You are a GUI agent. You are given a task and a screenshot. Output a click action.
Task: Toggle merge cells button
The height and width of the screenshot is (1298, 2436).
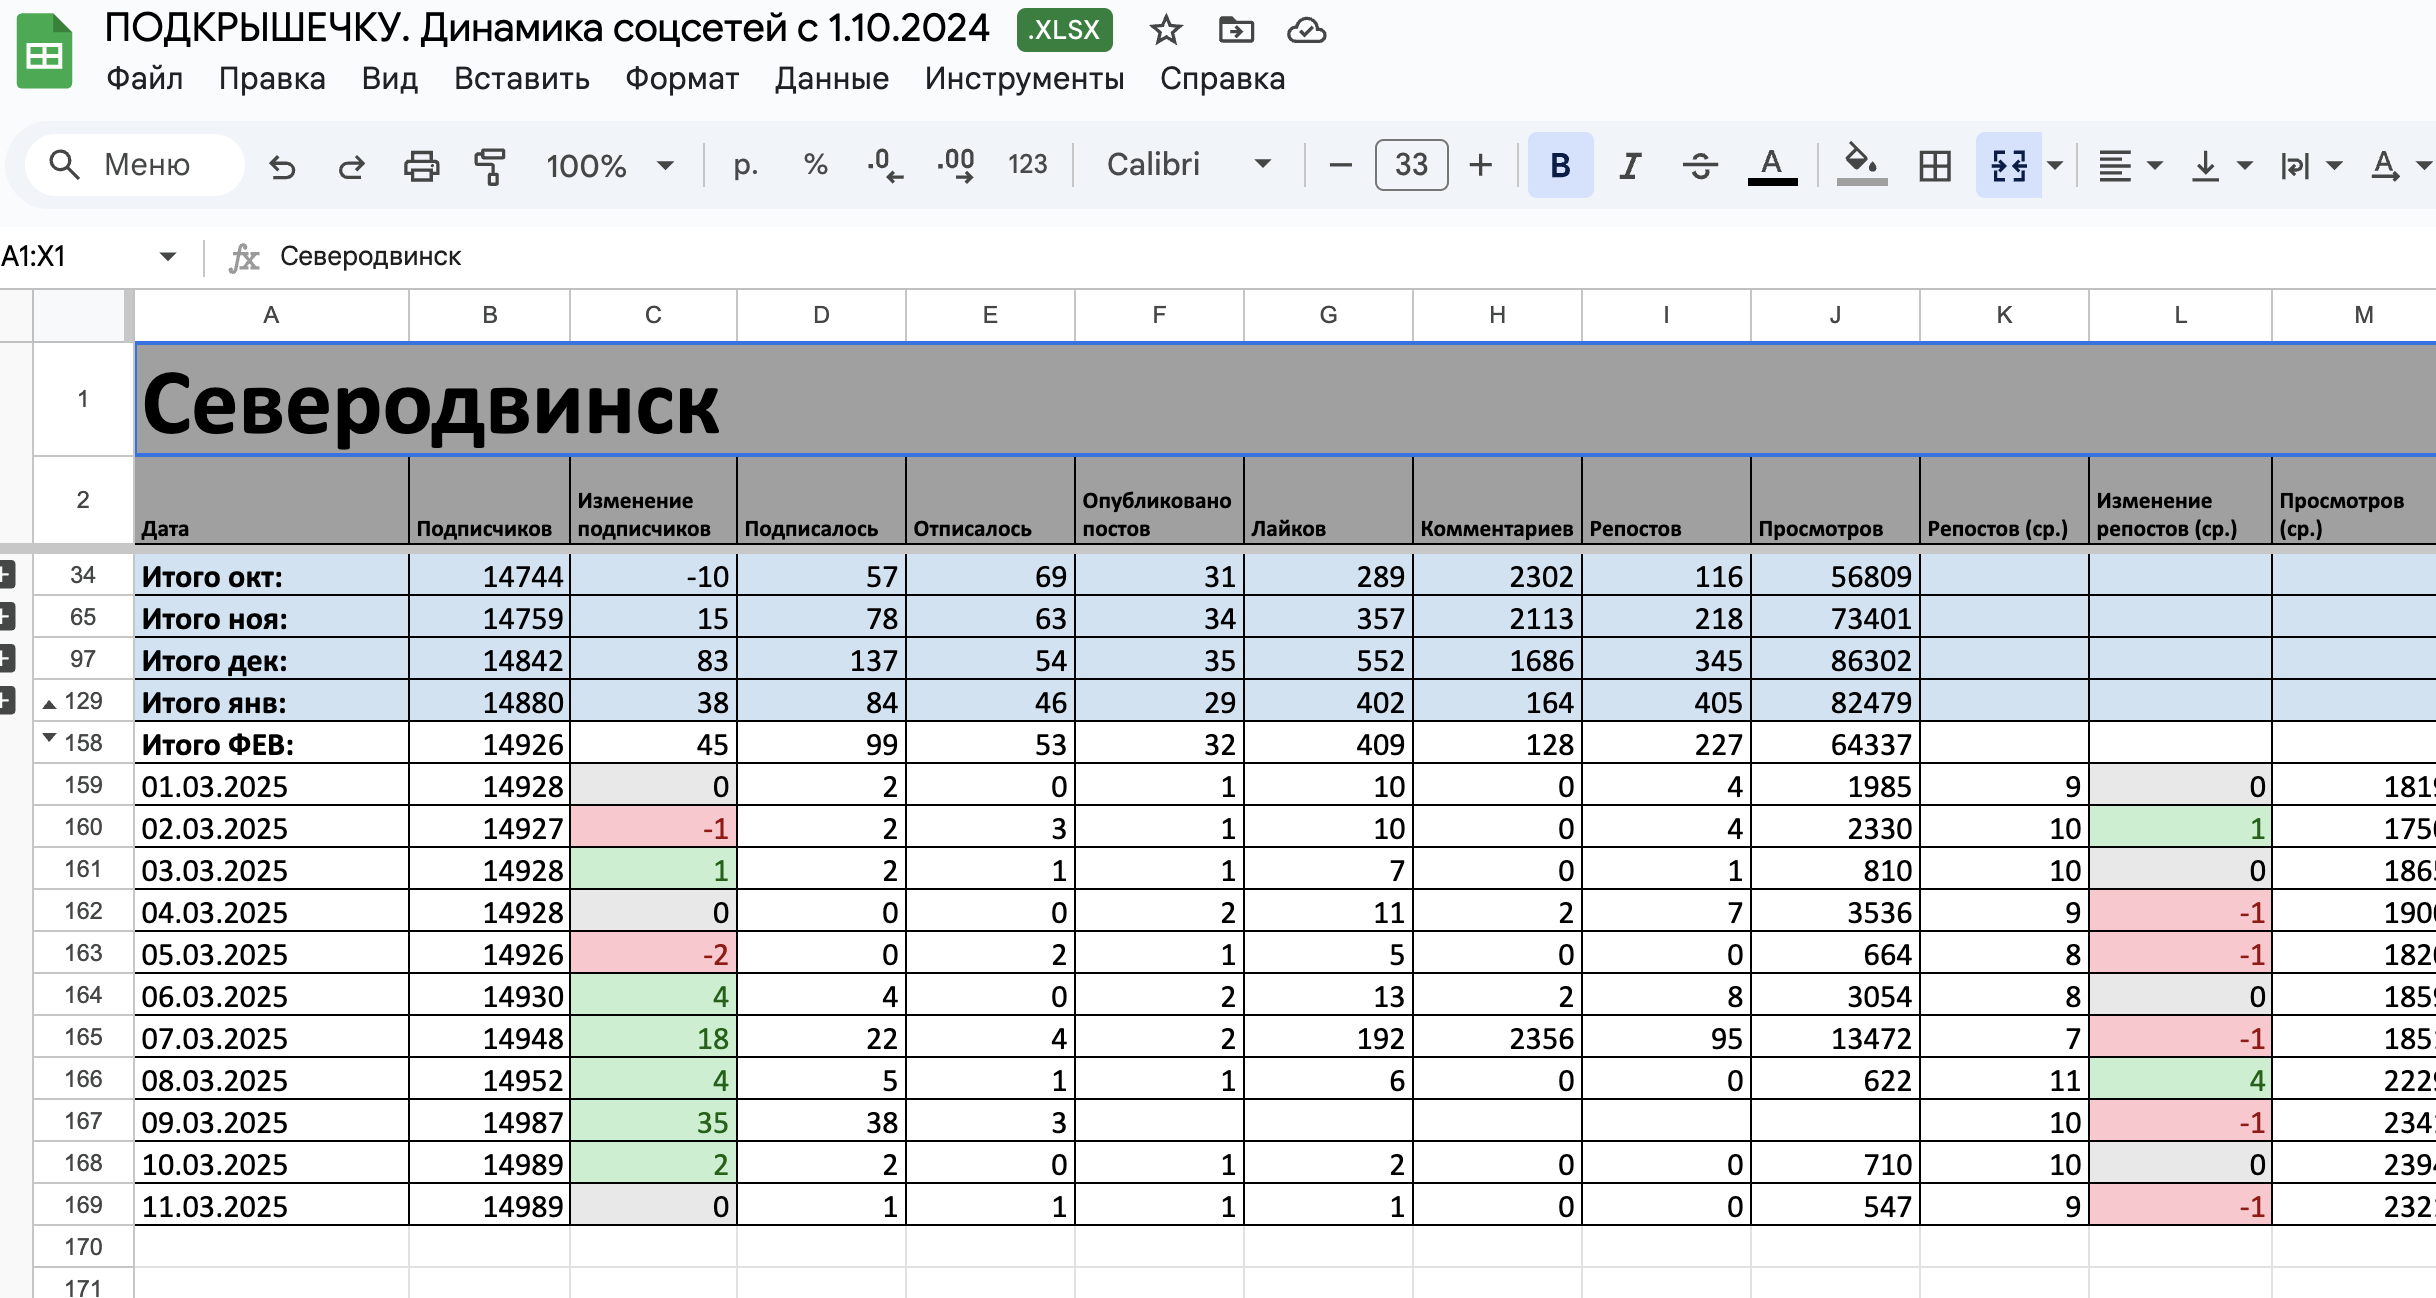(2009, 165)
